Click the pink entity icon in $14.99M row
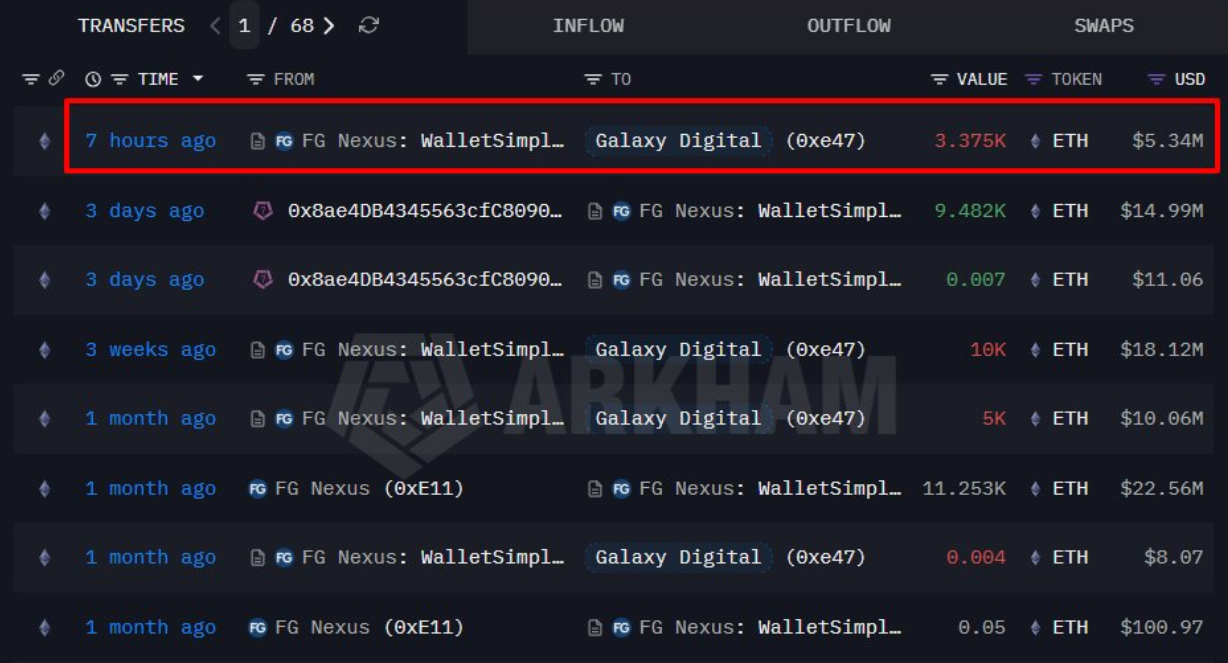Viewport: 1228px width, 663px height. pos(262,211)
